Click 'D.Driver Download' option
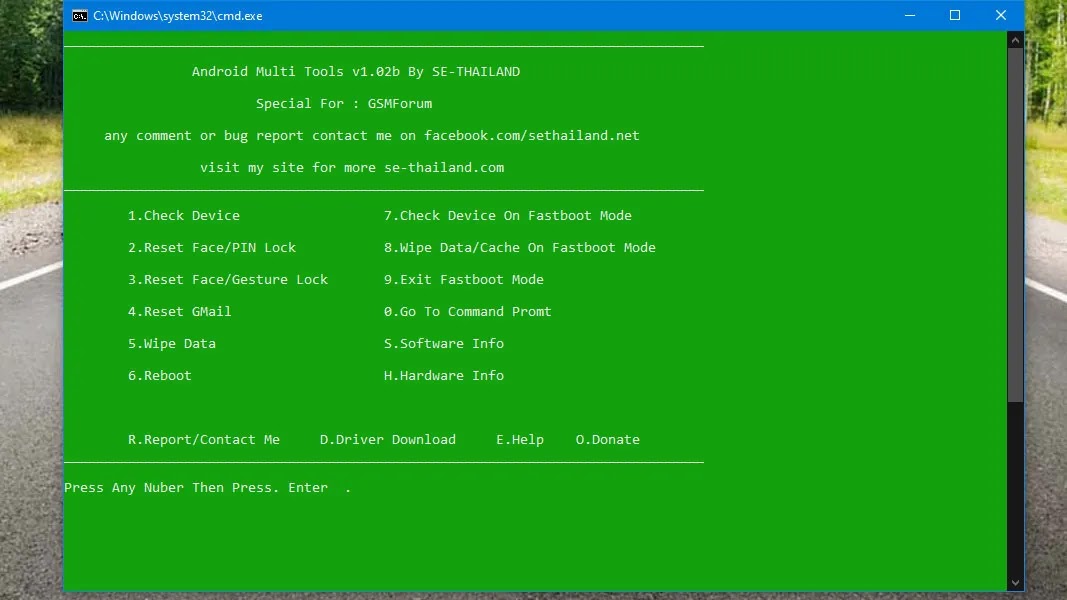This screenshot has width=1067, height=600. (388, 439)
